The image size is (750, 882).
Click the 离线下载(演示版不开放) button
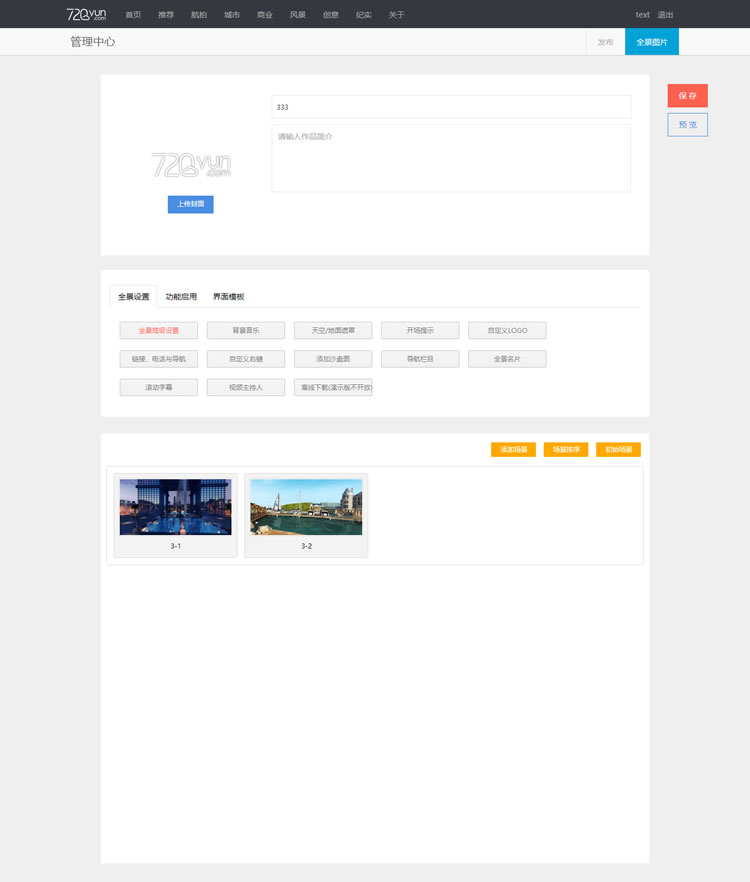(x=333, y=387)
